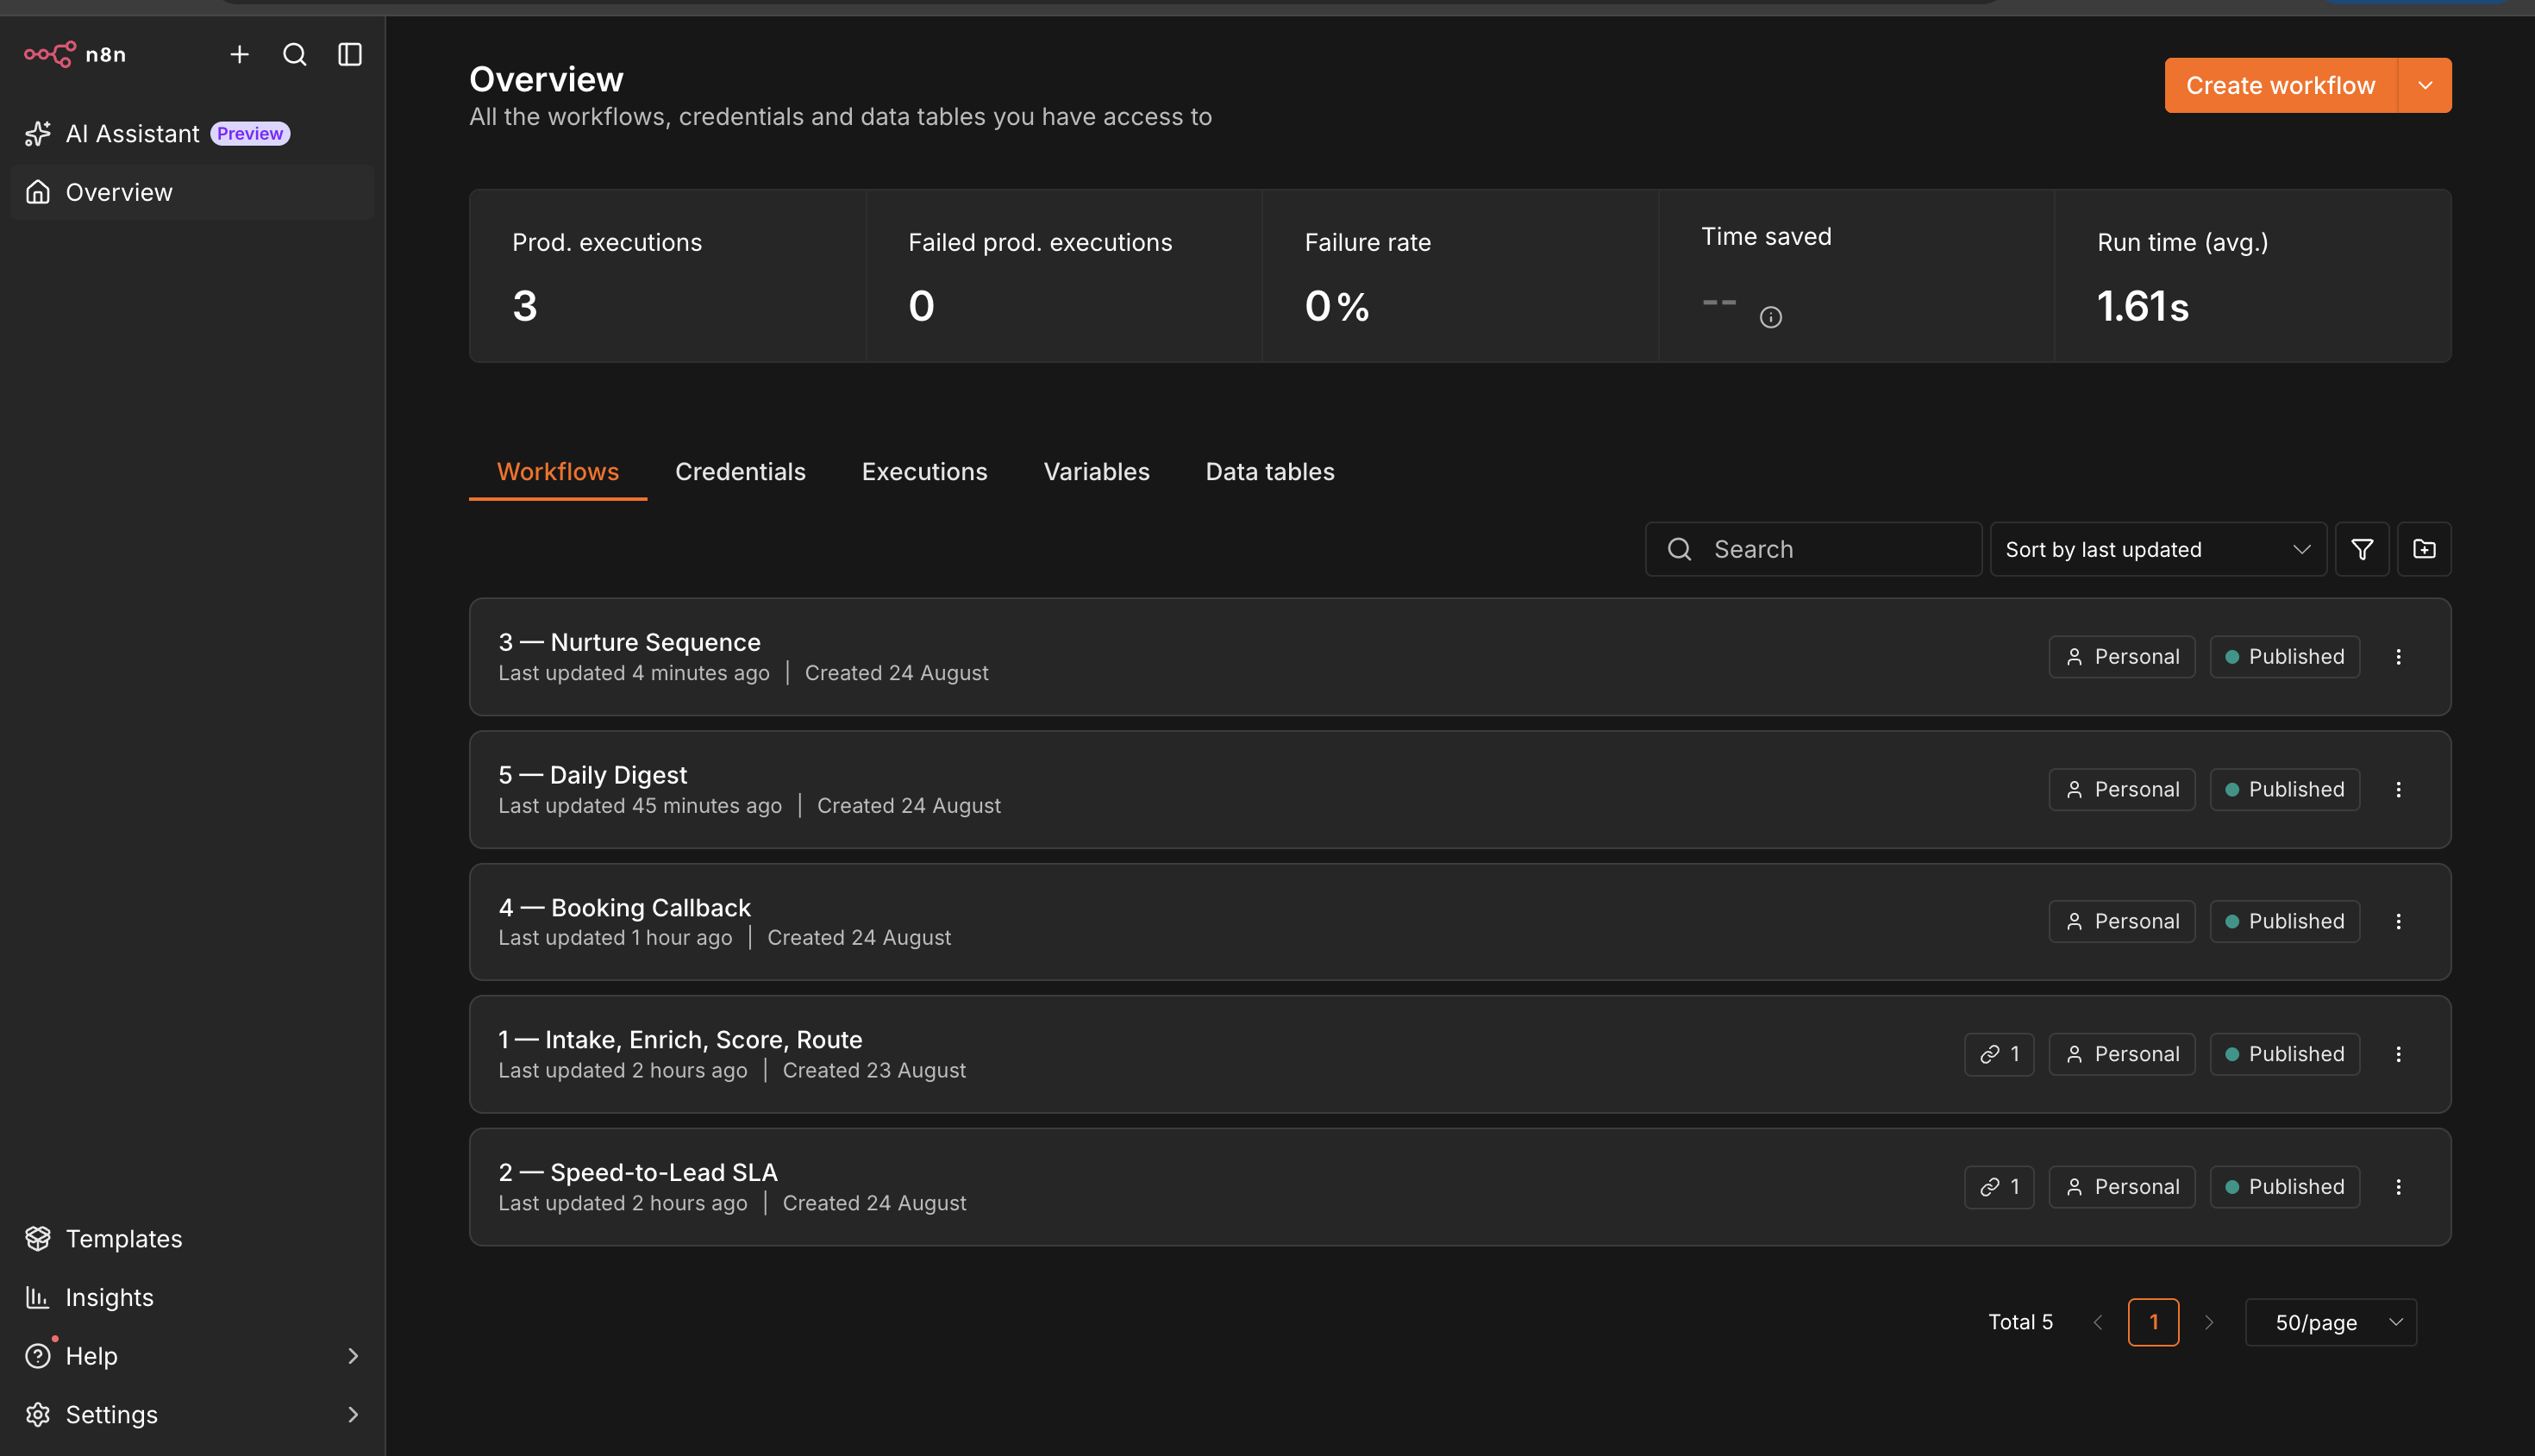Click the add folder icon

coord(2424,549)
